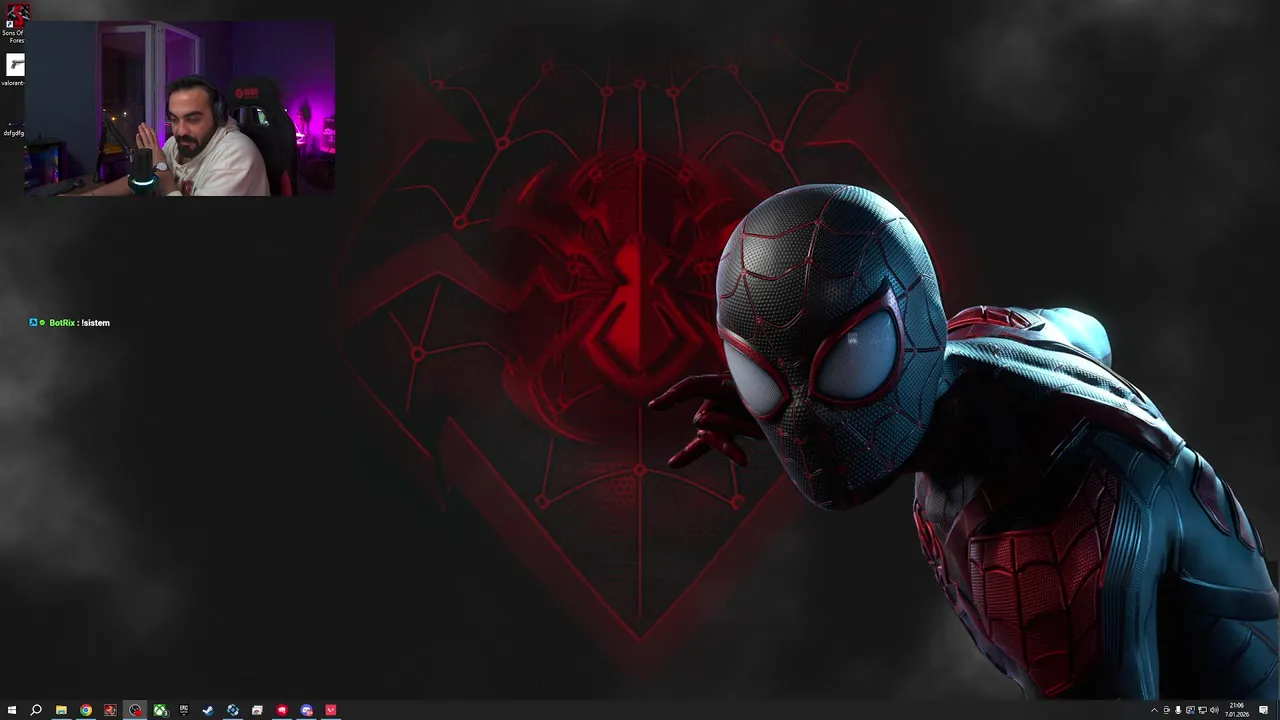Open the notification center icon
1280x720 pixels.
[x=1264, y=710]
